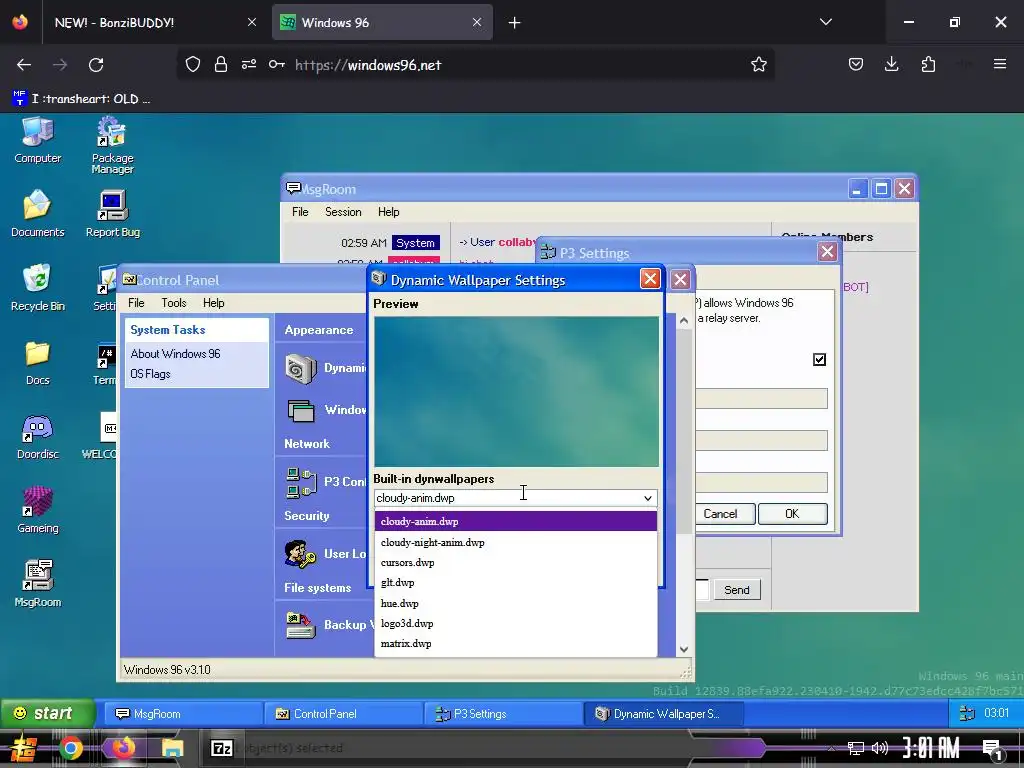Bookmark this page with the star icon
The height and width of the screenshot is (768, 1024).
tap(758, 65)
